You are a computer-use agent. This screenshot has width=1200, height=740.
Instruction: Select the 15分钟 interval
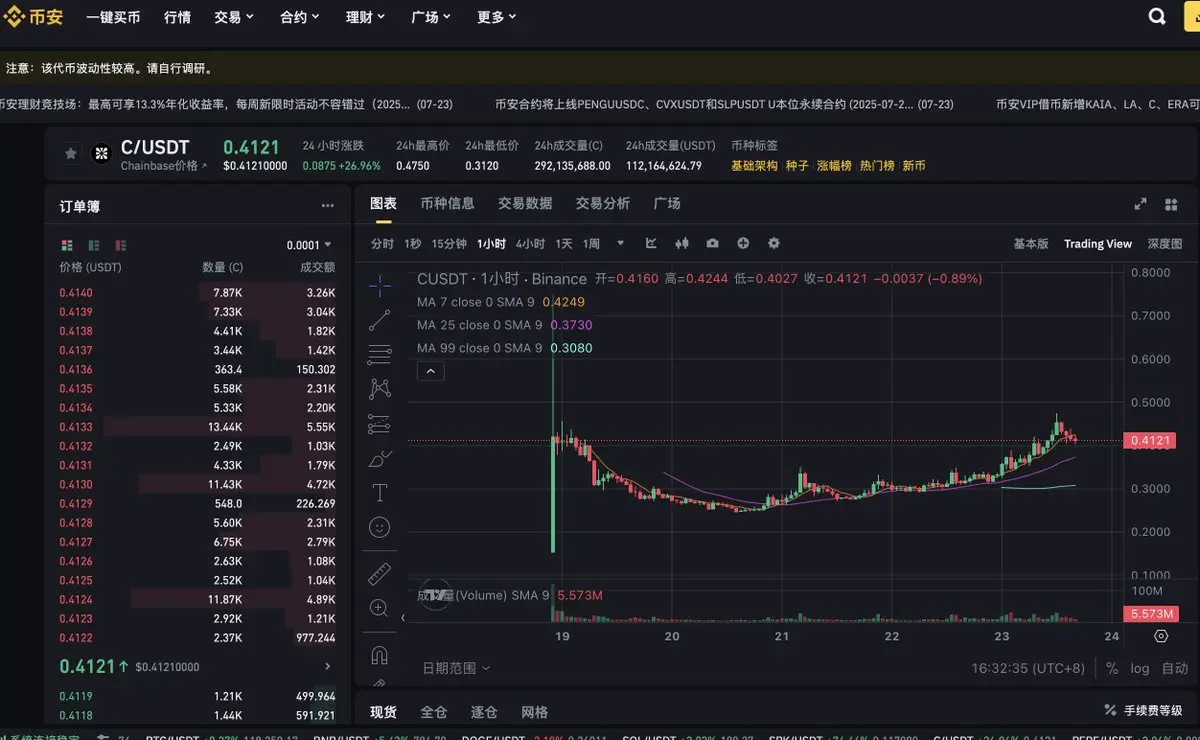tap(449, 243)
